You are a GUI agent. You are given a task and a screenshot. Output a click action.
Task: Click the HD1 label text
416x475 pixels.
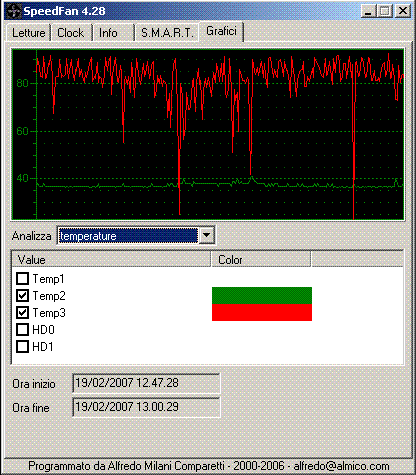tap(43, 347)
